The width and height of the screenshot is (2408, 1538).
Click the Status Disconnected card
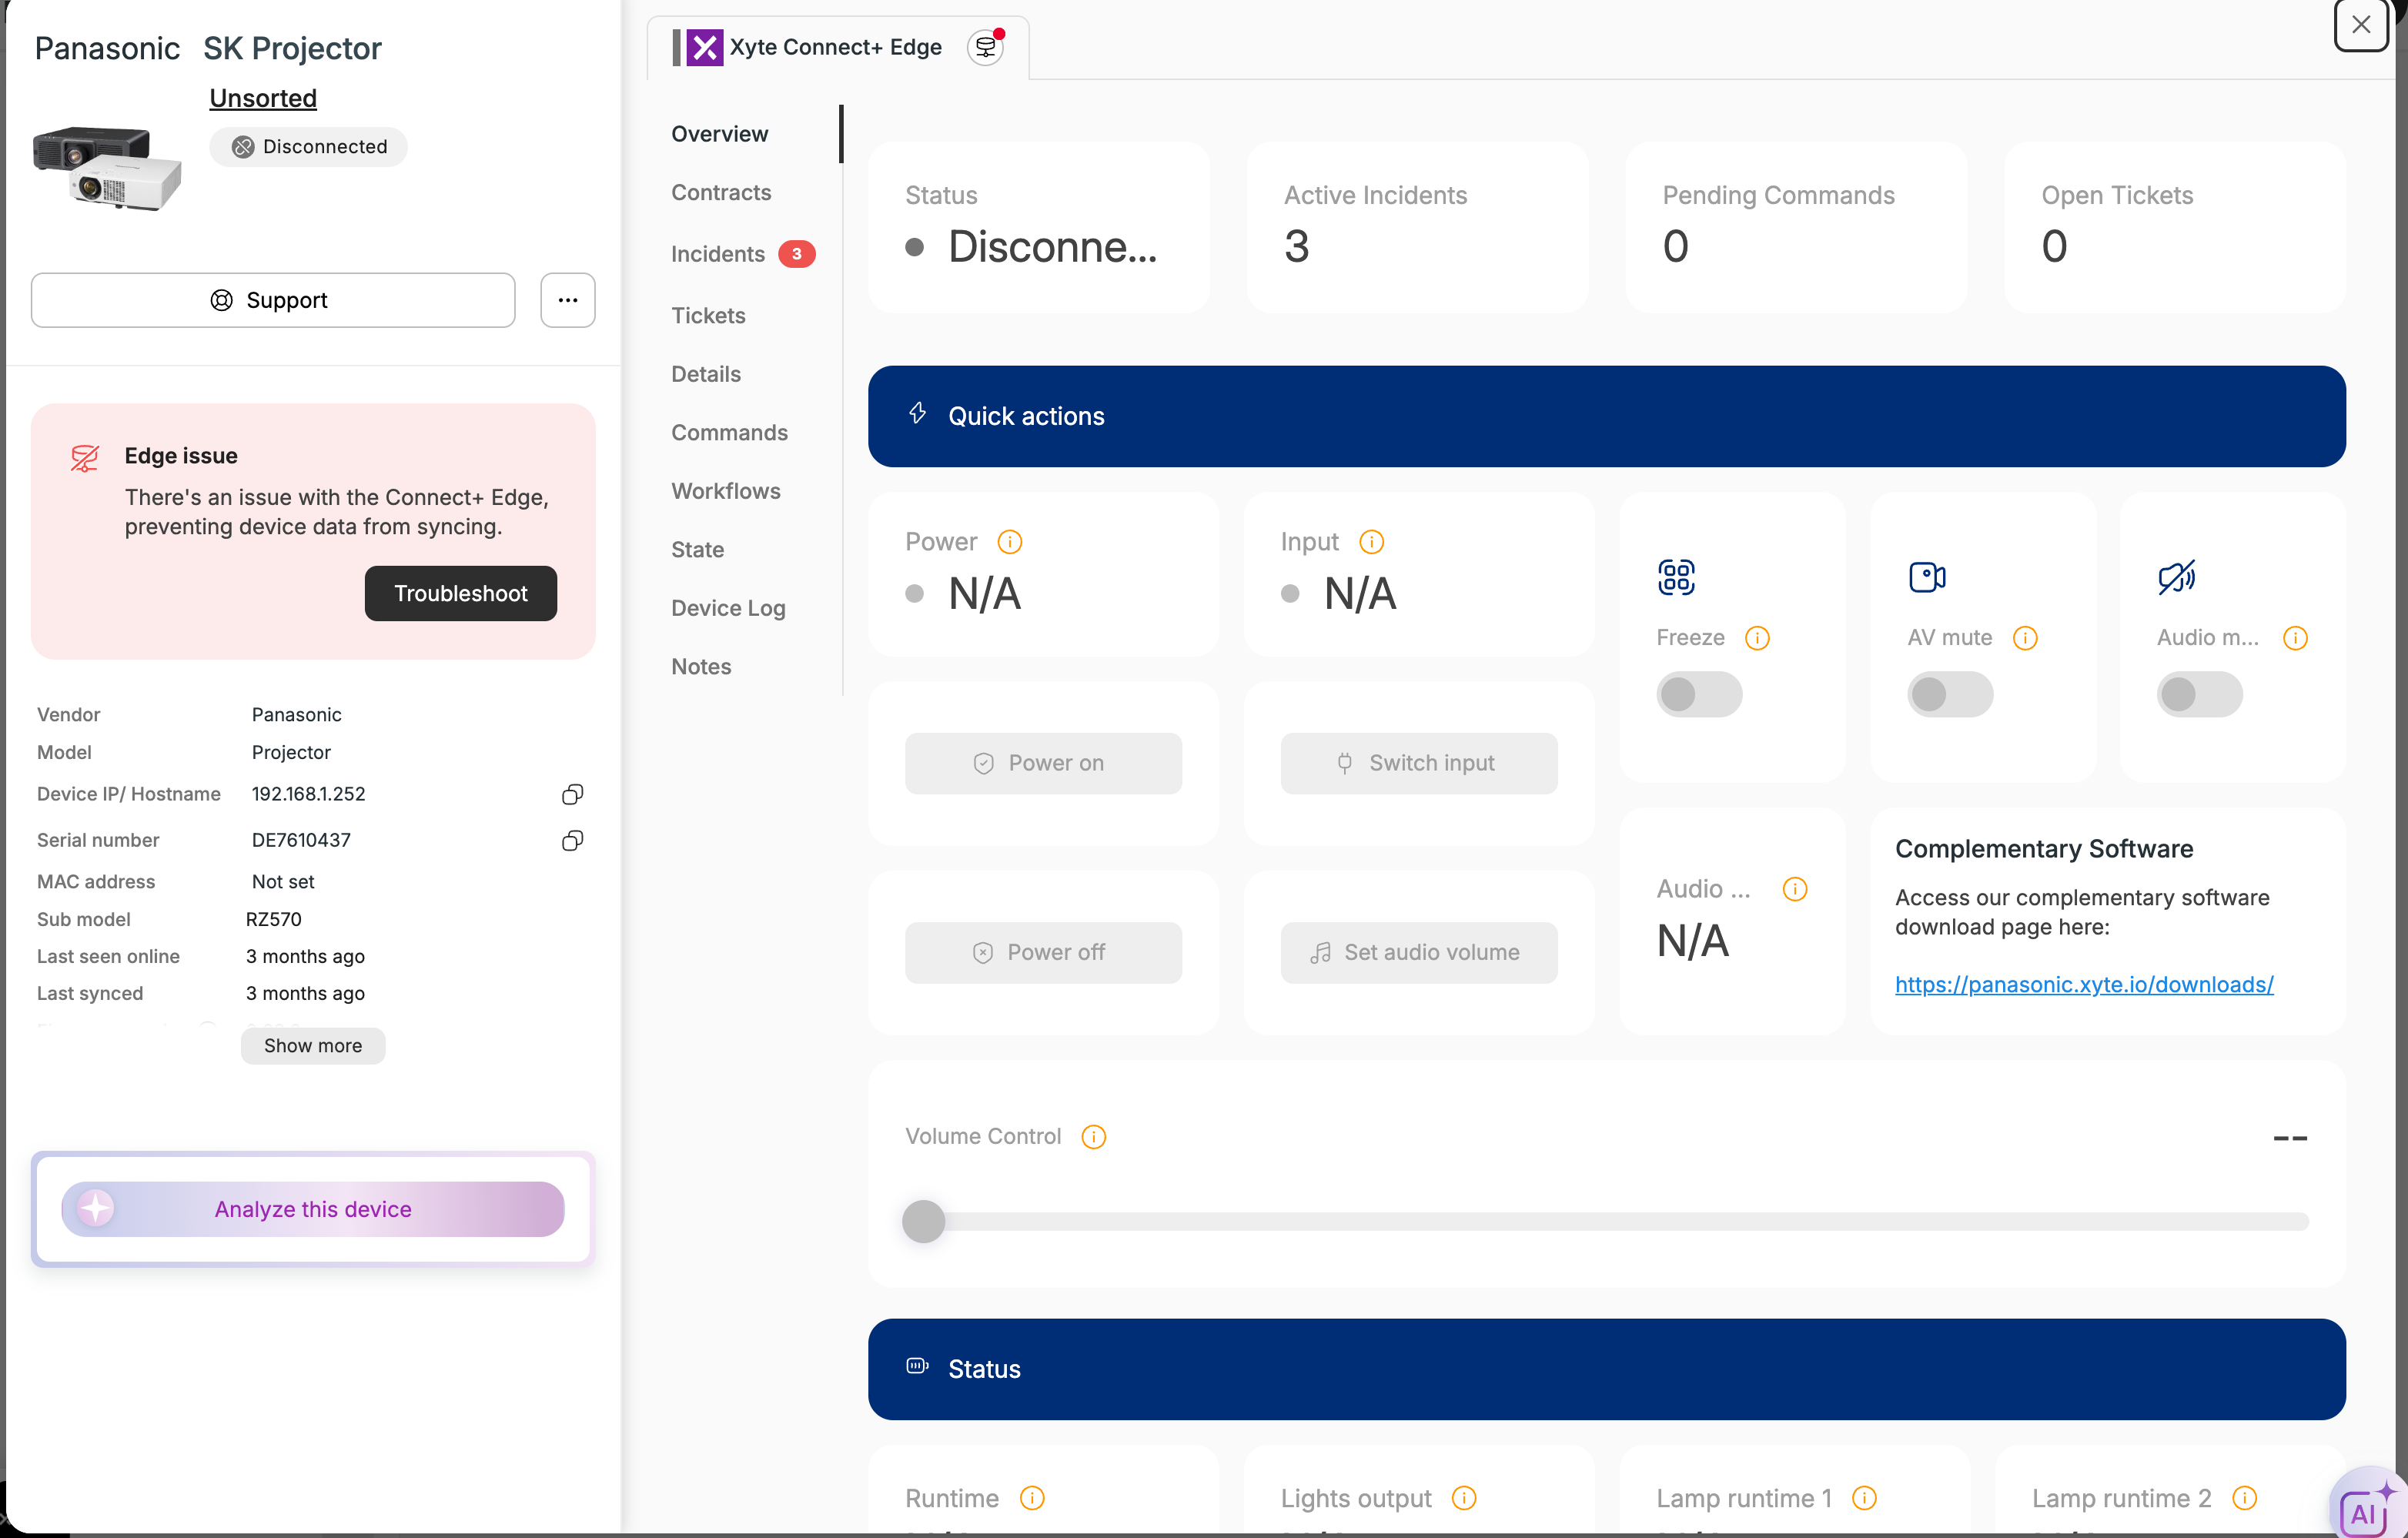click(x=1039, y=227)
